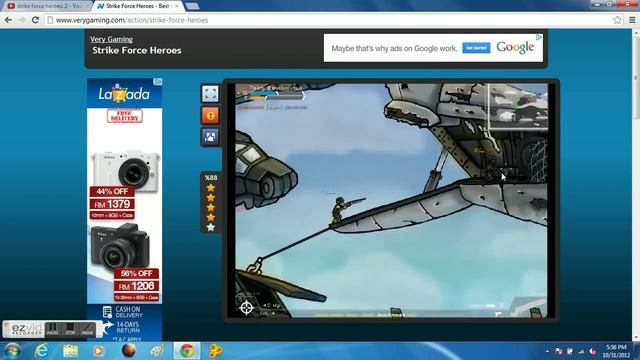The image size is (640, 360).
Task: Open Windows Media Player from taskbar
Action: (x=98, y=351)
